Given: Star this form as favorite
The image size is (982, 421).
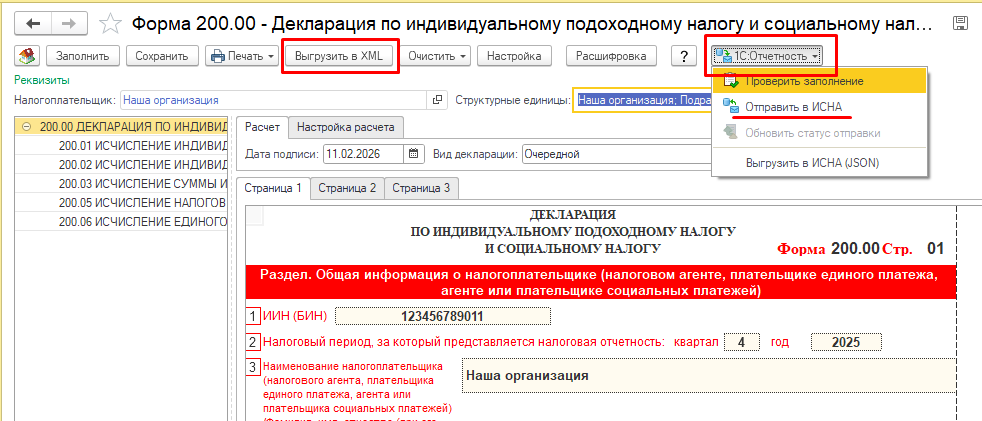Looking at the screenshot, I should (111, 22).
